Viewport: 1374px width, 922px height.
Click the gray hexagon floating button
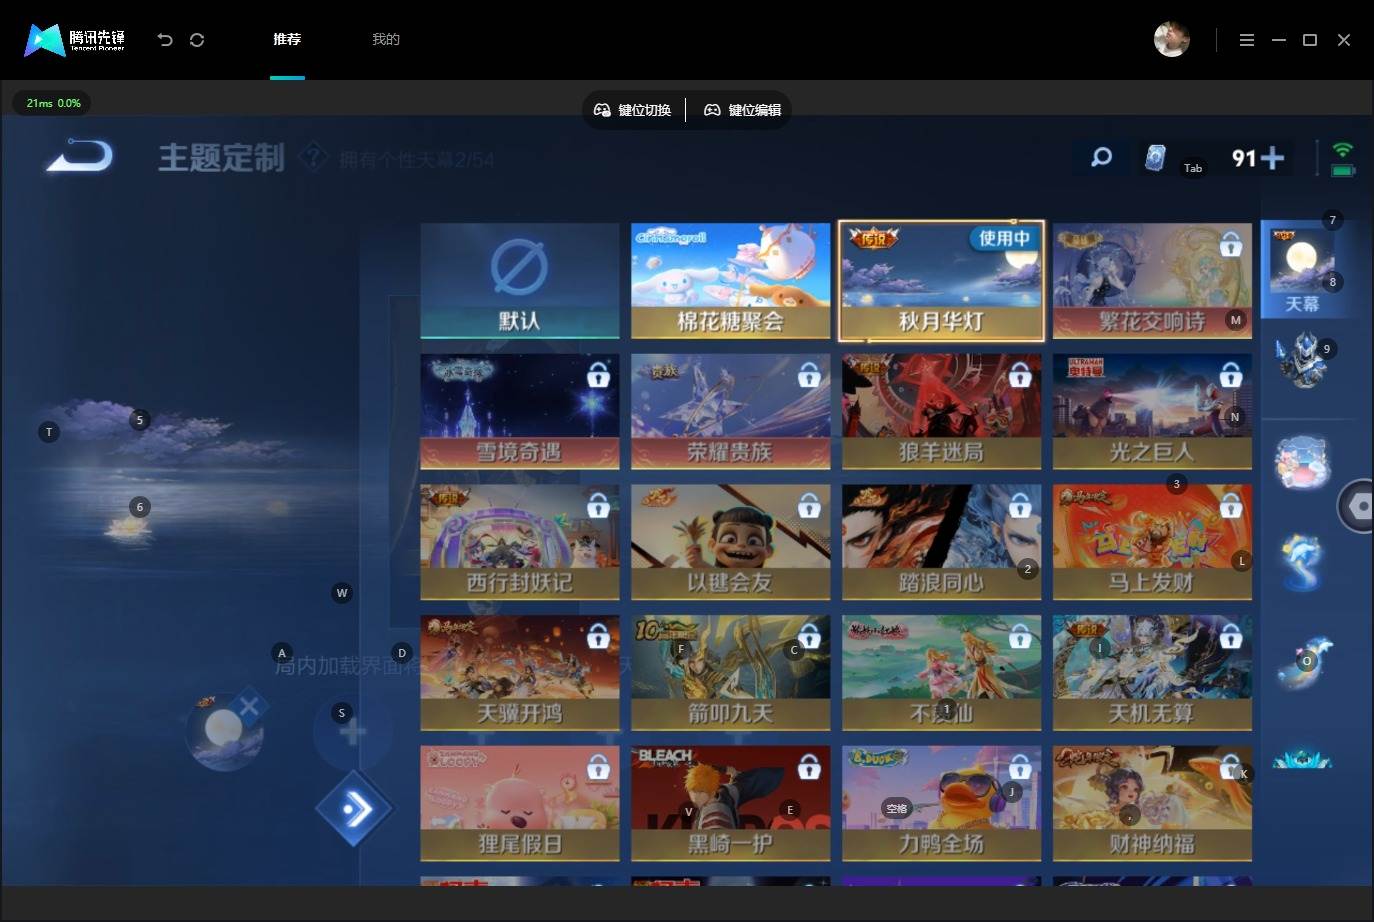(1358, 506)
